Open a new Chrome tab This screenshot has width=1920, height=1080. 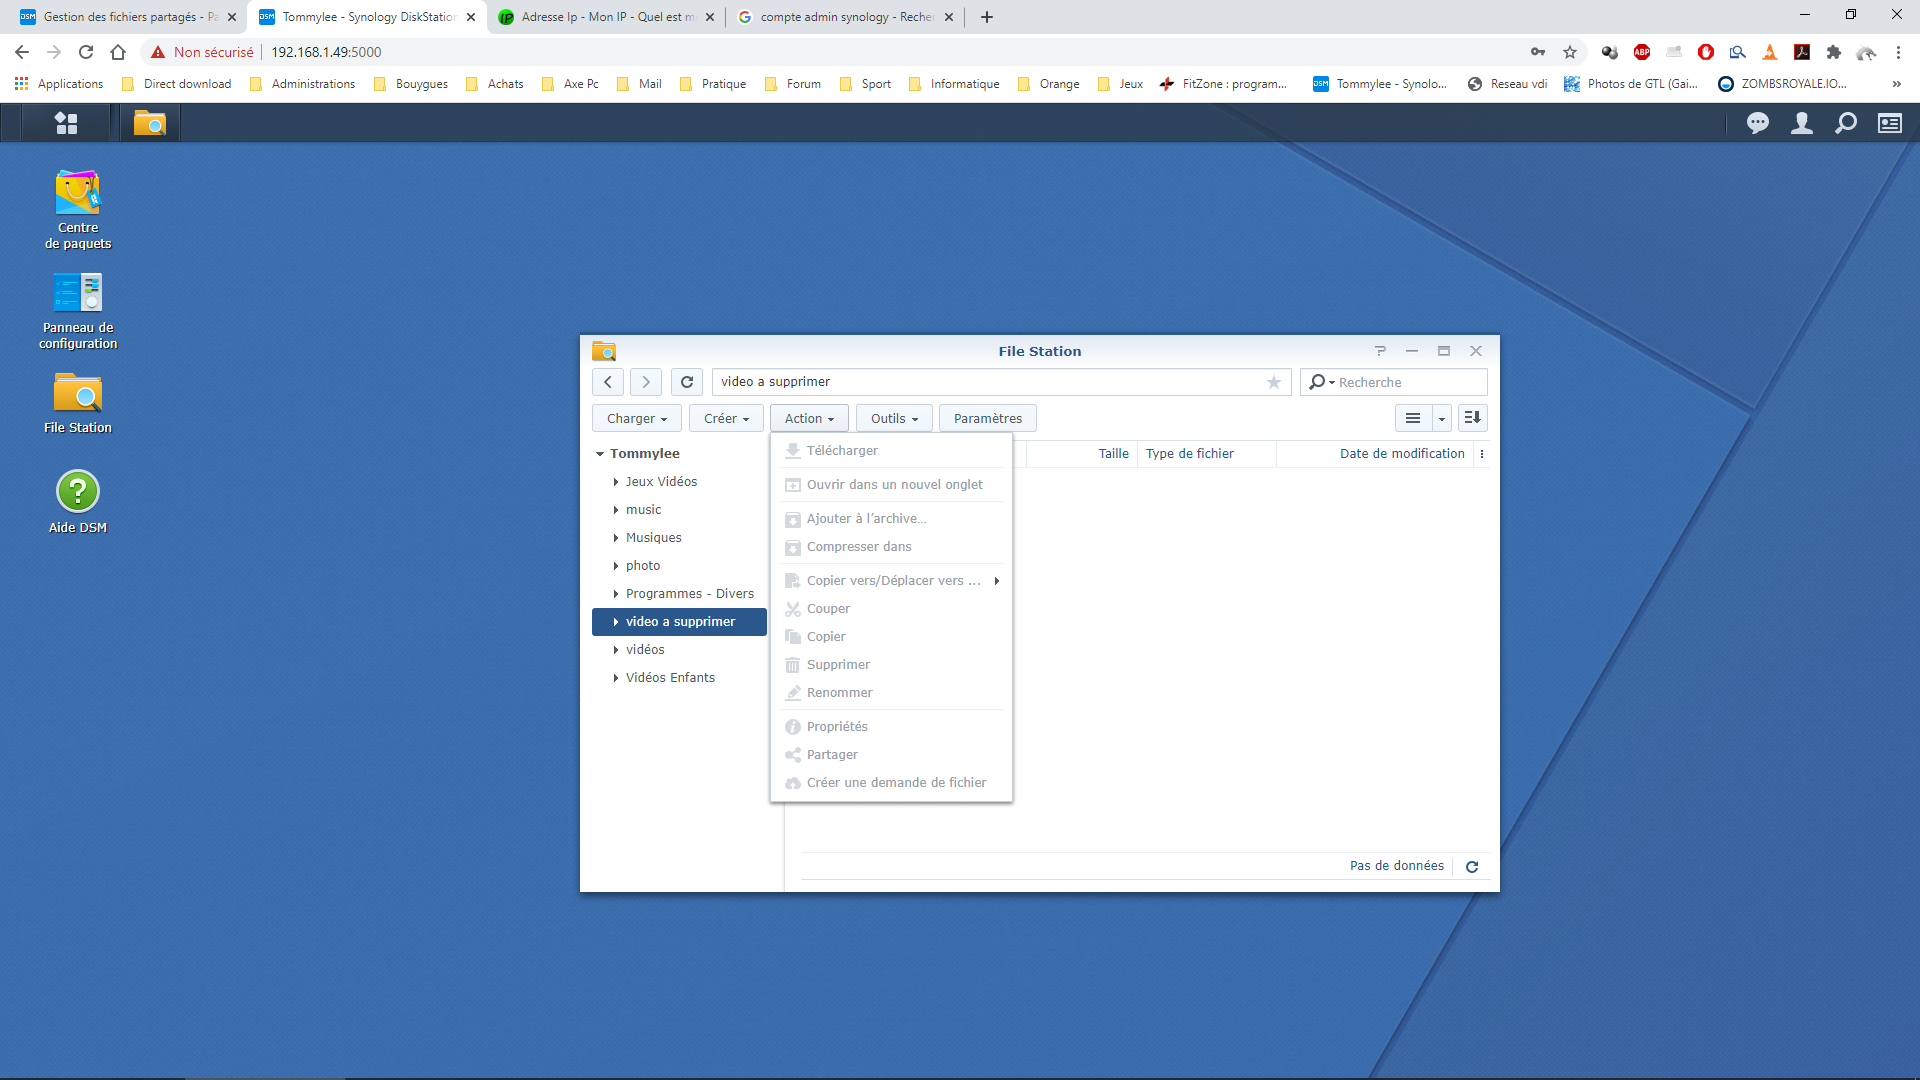(x=987, y=17)
